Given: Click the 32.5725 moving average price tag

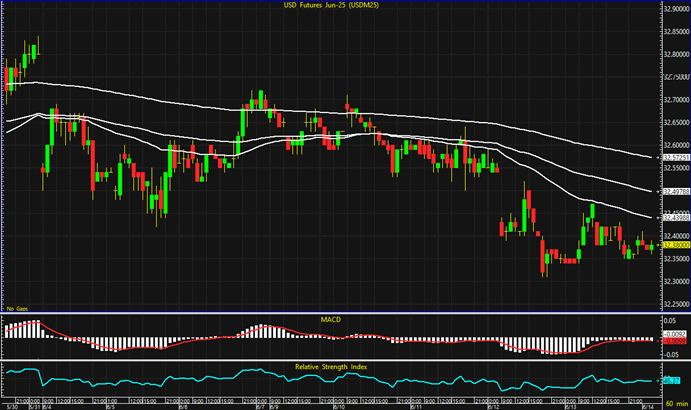Looking at the screenshot, I should (676, 158).
